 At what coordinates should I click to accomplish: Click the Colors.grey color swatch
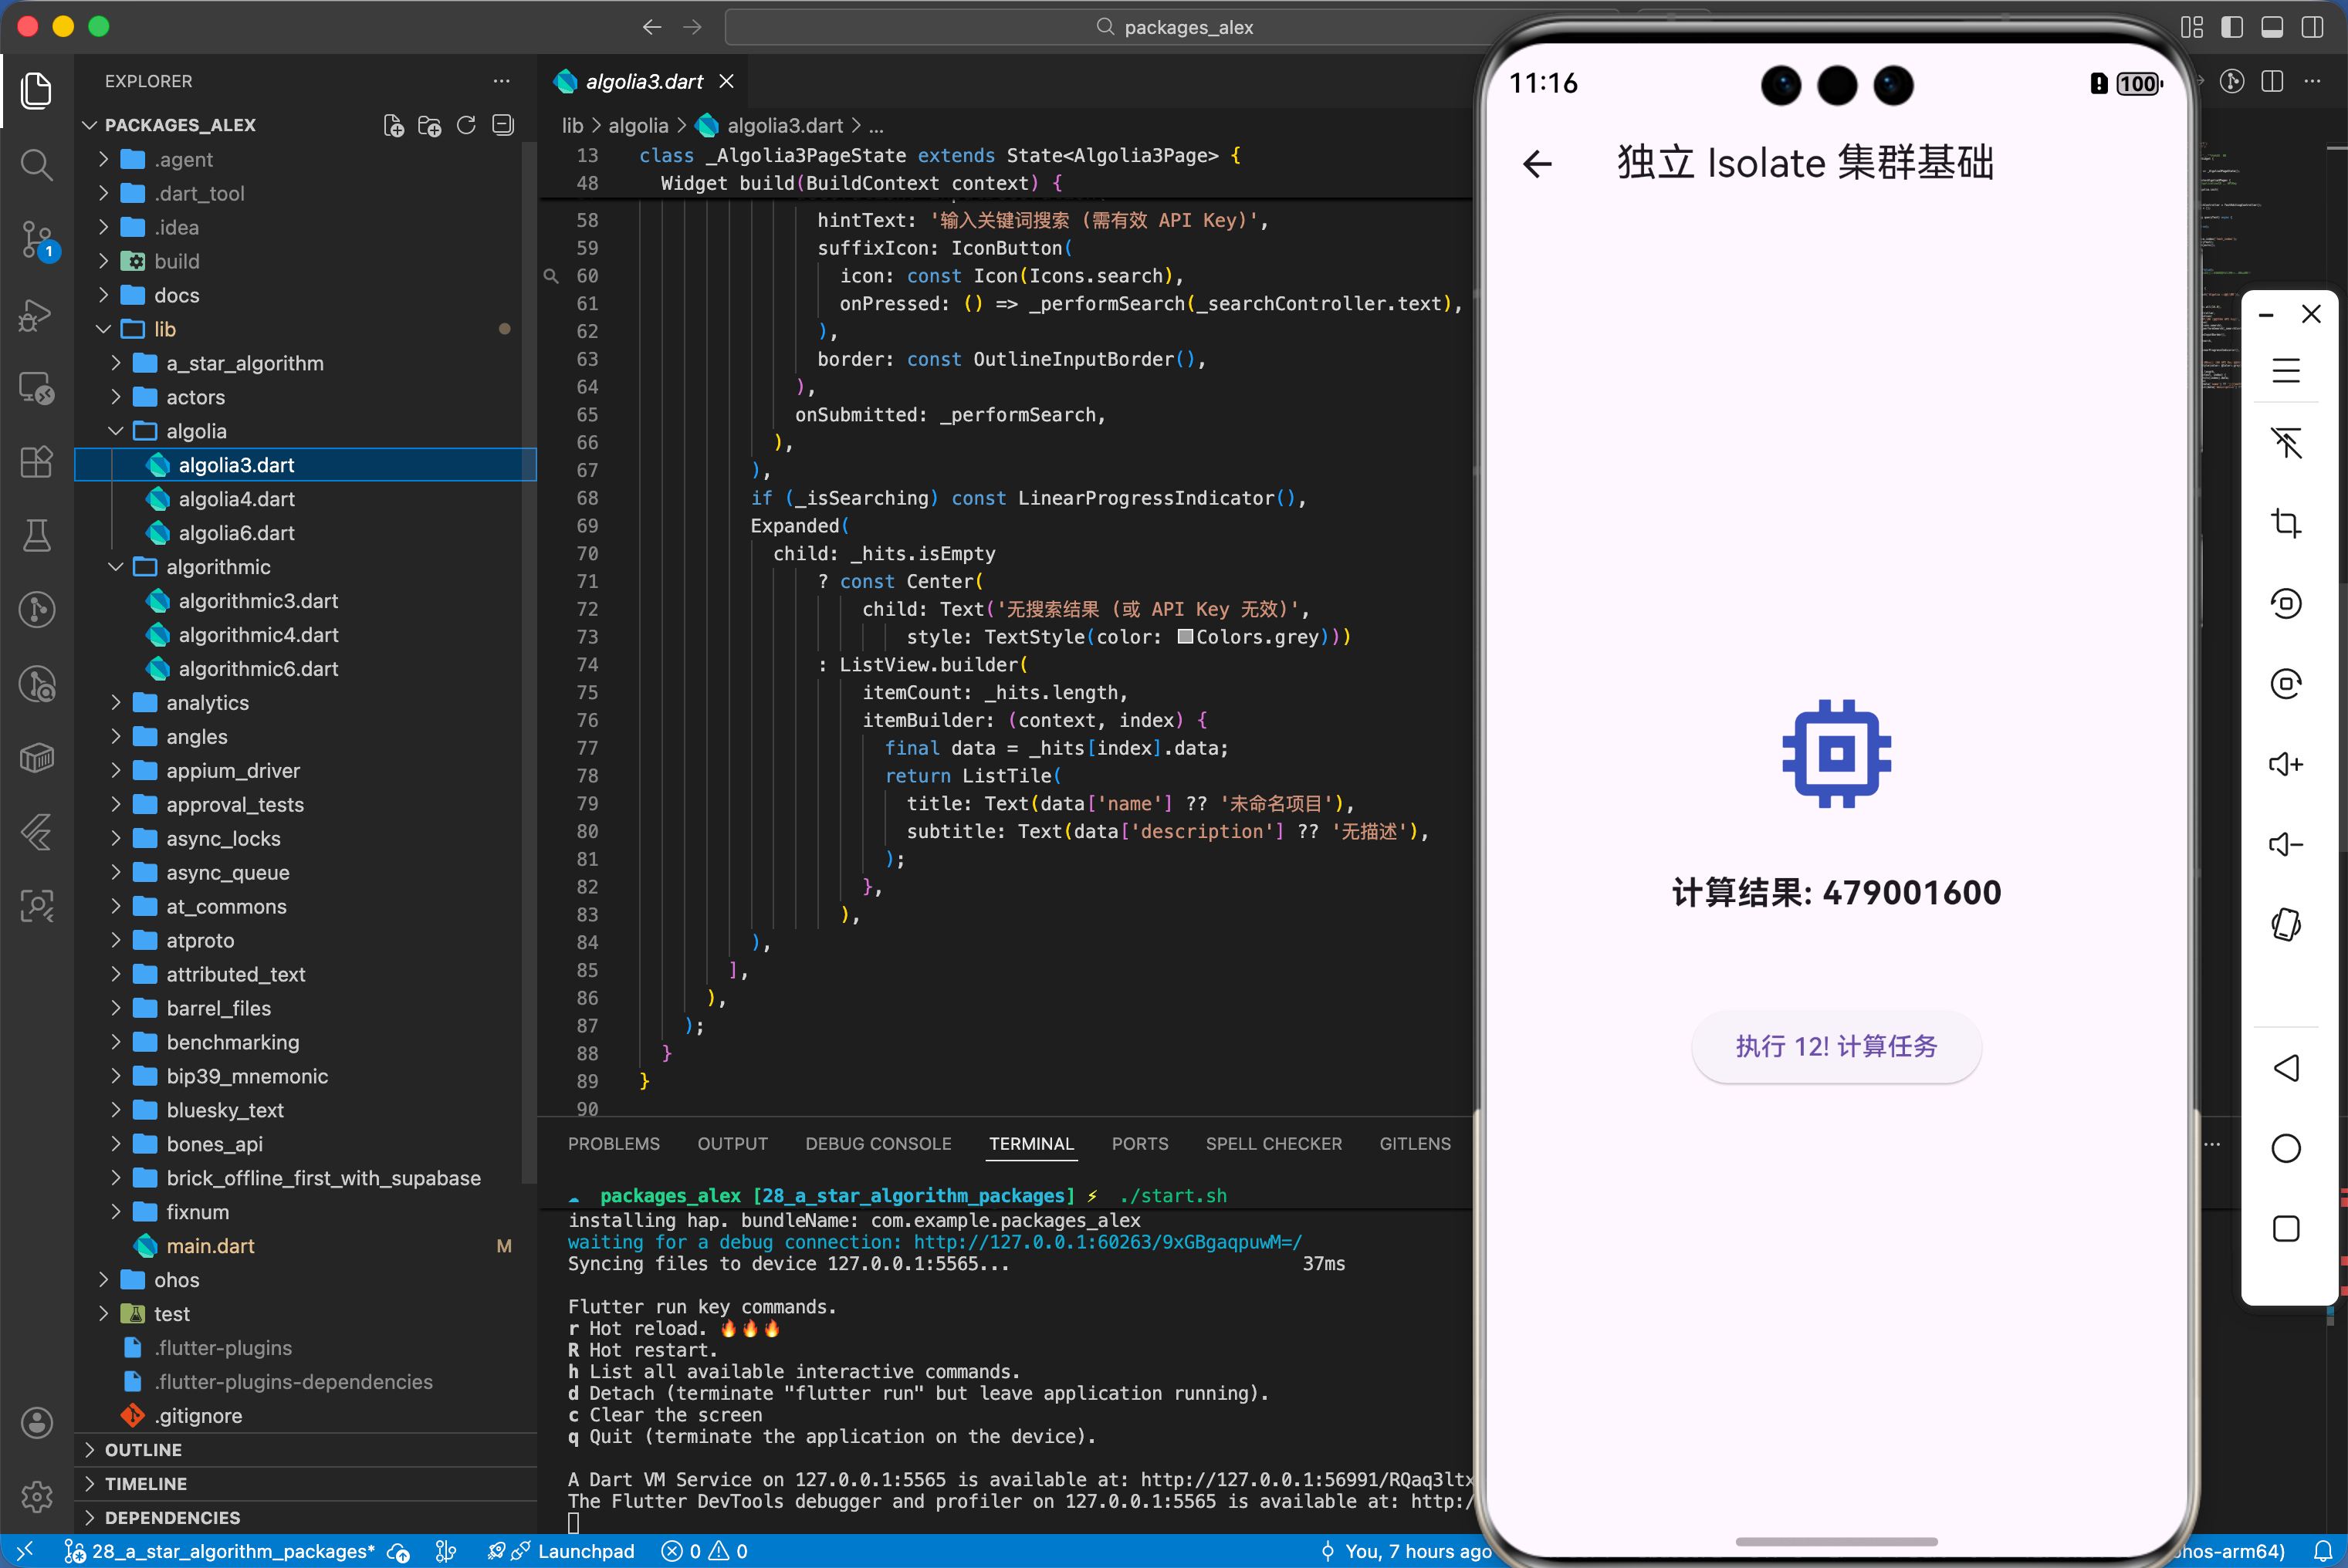(x=1185, y=637)
